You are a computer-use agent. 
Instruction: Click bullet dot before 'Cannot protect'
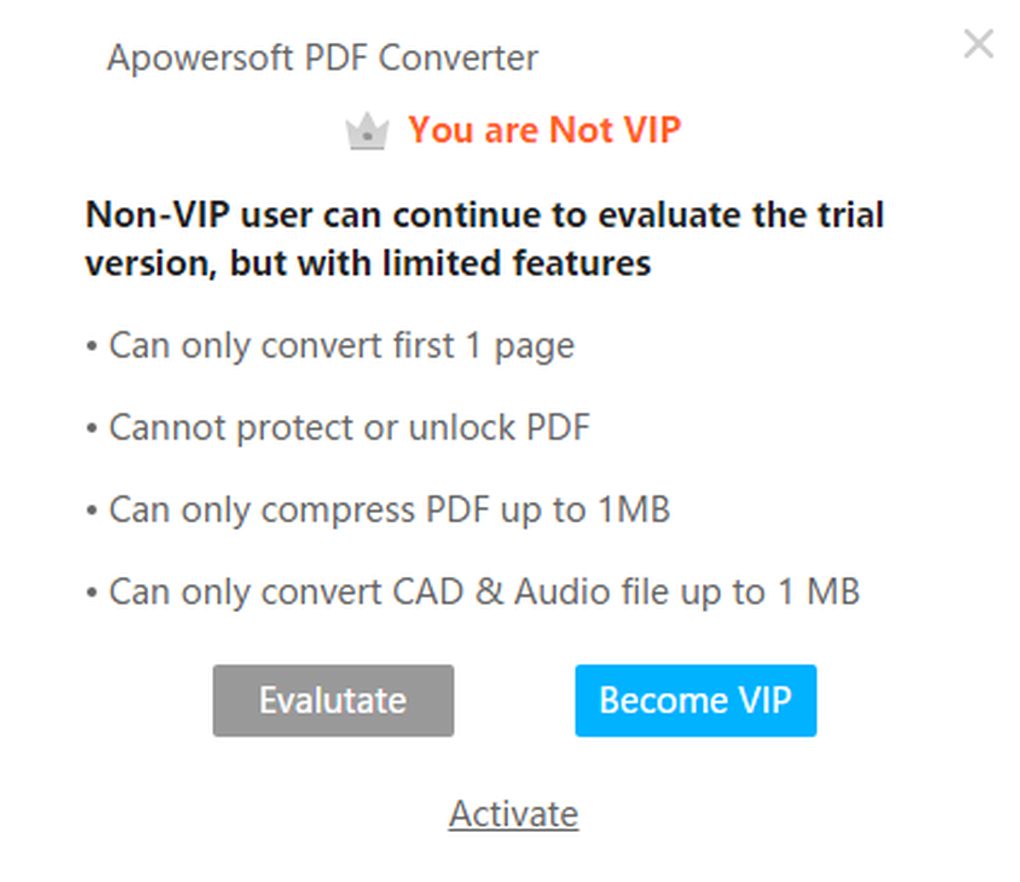pyautogui.click(x=92, y=429)
